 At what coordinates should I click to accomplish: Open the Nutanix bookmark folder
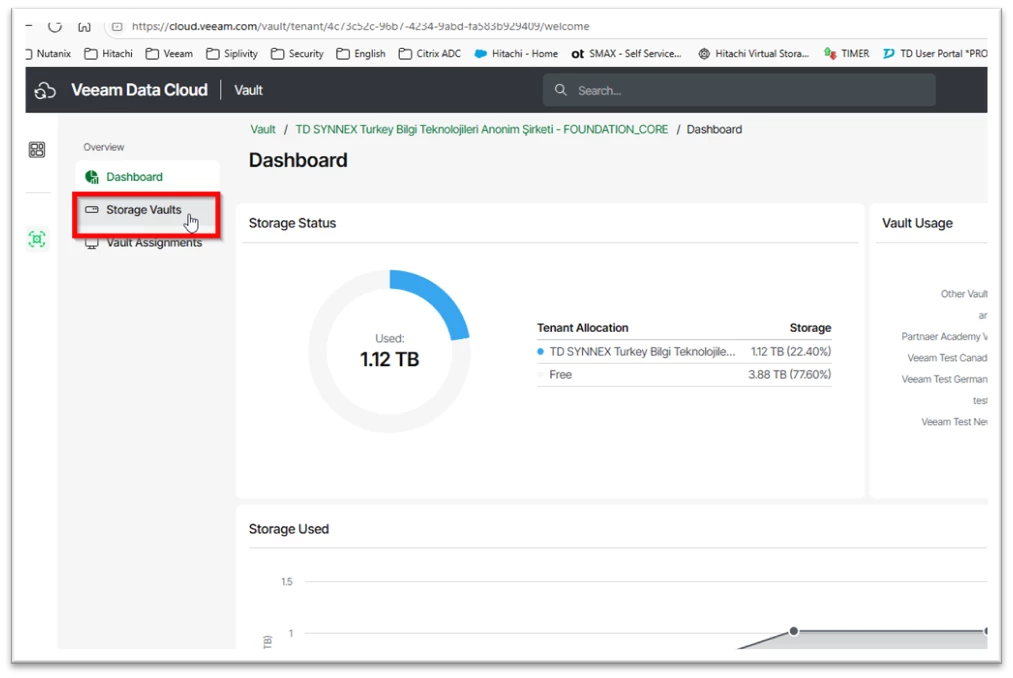click(x=48, y=54)
